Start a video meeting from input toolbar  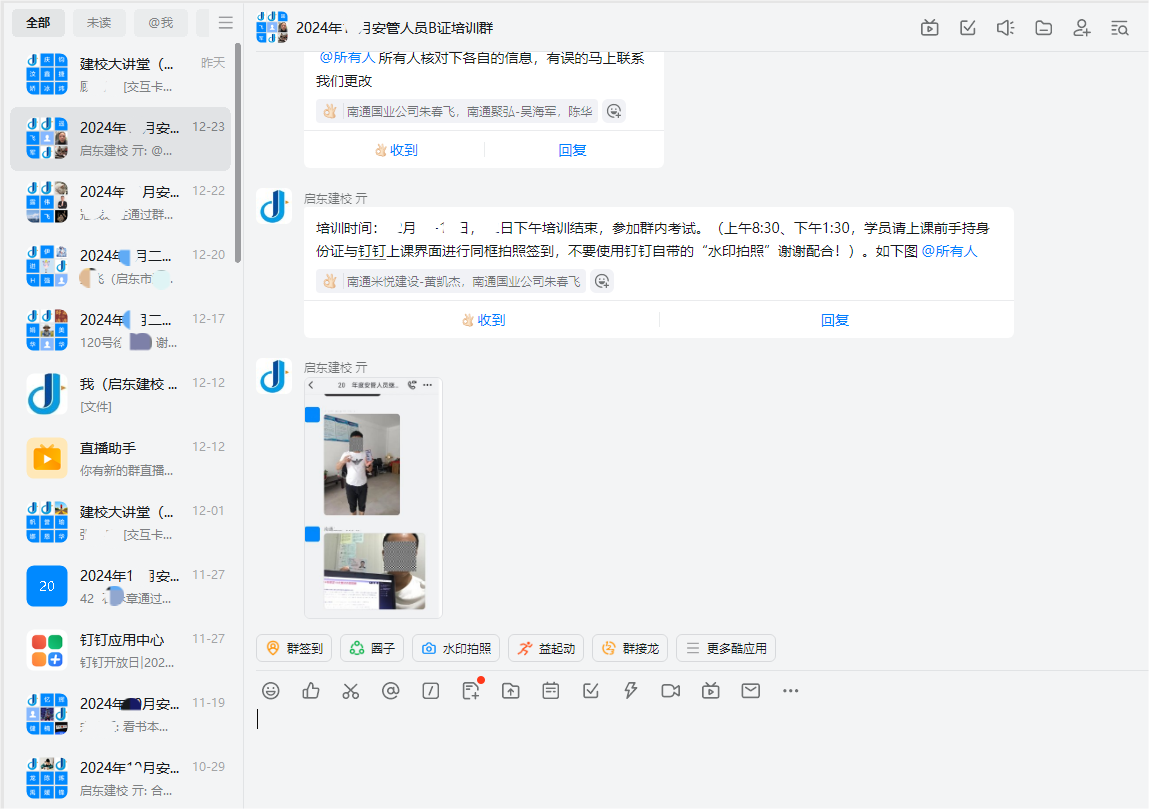point(670,690)
